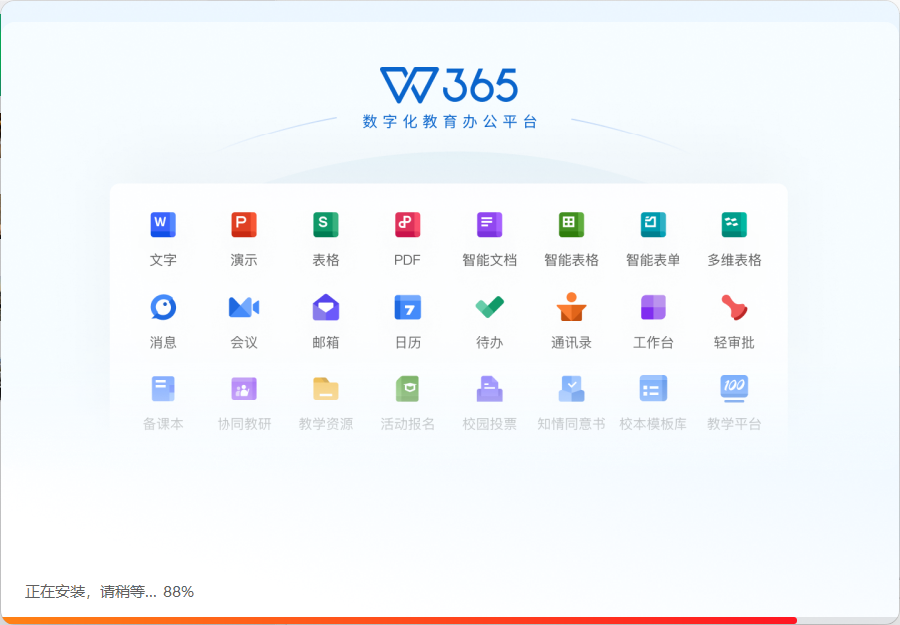This screenshot has height=625, width=900.
Task: Select the 工作台 workbench icon
Action: (653, 307)
